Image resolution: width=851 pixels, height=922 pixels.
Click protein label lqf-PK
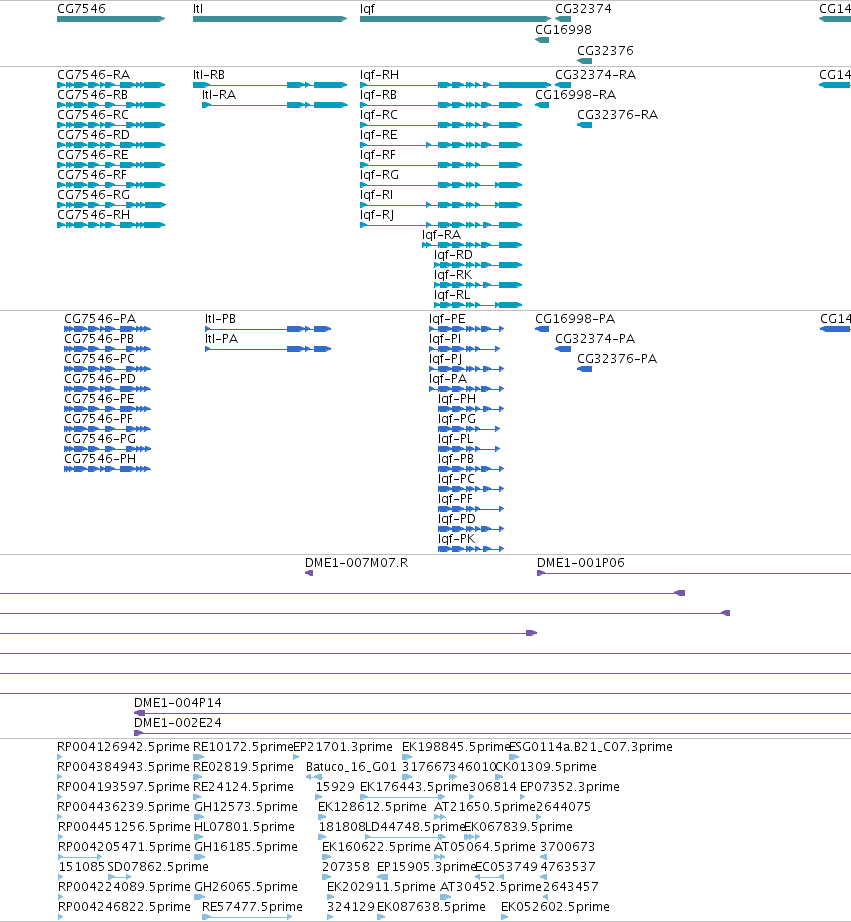(x=456, y=539)
